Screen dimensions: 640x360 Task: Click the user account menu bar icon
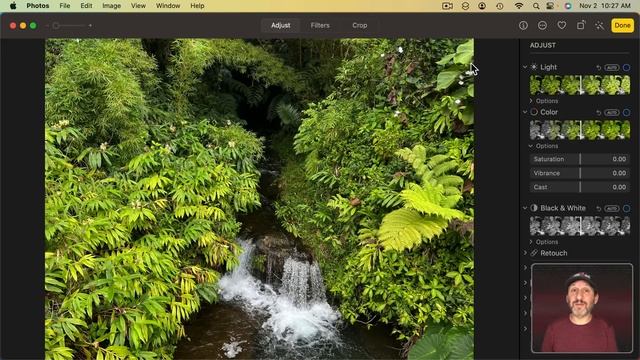point(482,6)
